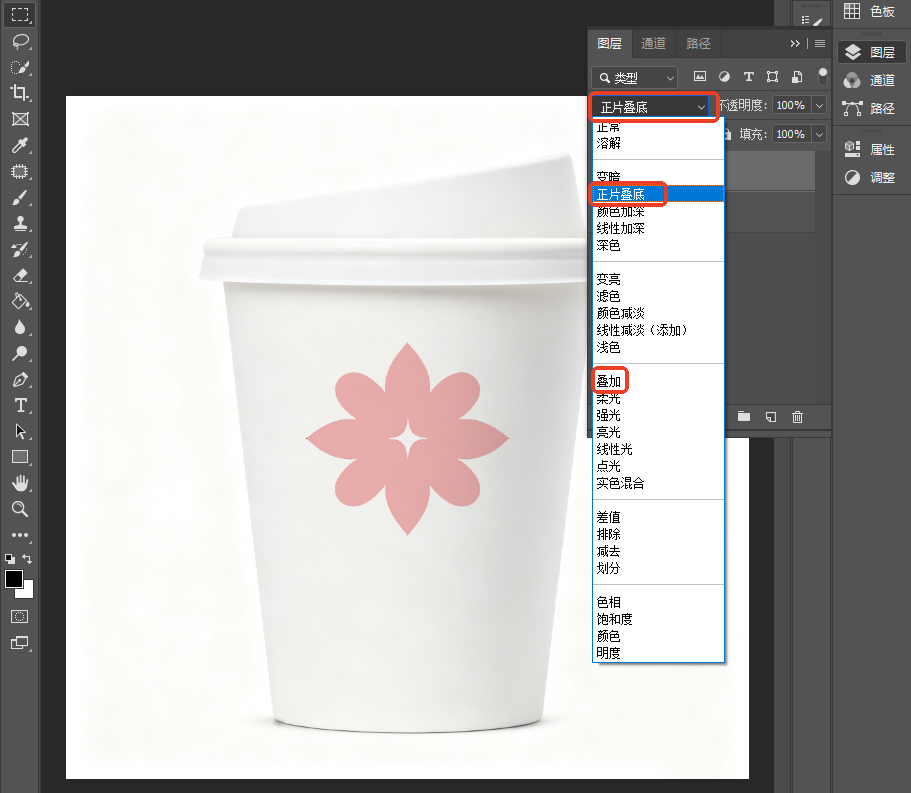
Task: Click the black foreground color swatch
Action: tap(13, 579)
